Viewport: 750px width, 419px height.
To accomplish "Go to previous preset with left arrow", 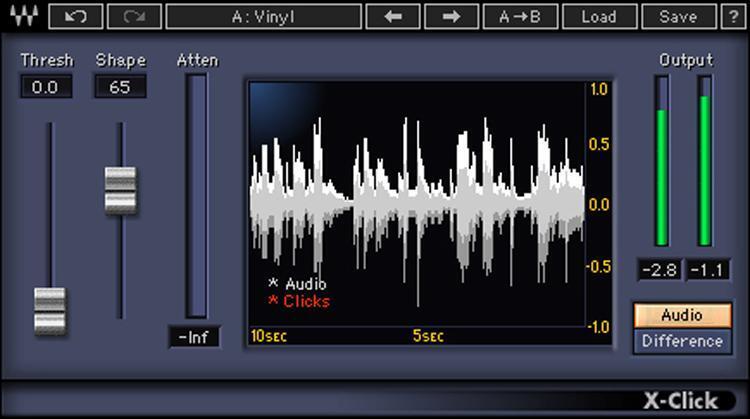I will tap(392, 16).
